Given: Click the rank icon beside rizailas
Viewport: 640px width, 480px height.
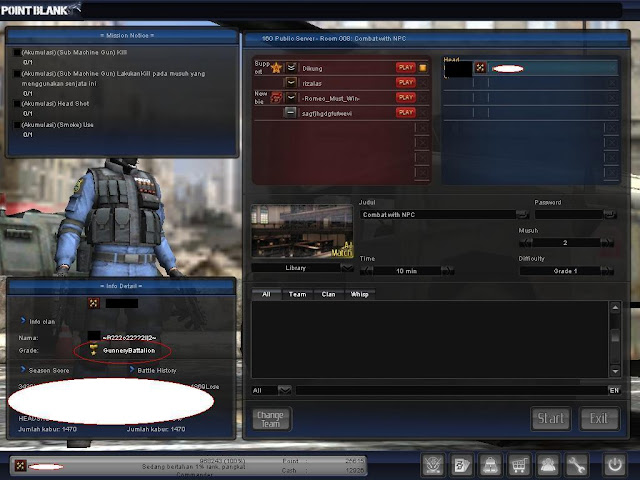Looking at the screenshot, I should (291, 83).
